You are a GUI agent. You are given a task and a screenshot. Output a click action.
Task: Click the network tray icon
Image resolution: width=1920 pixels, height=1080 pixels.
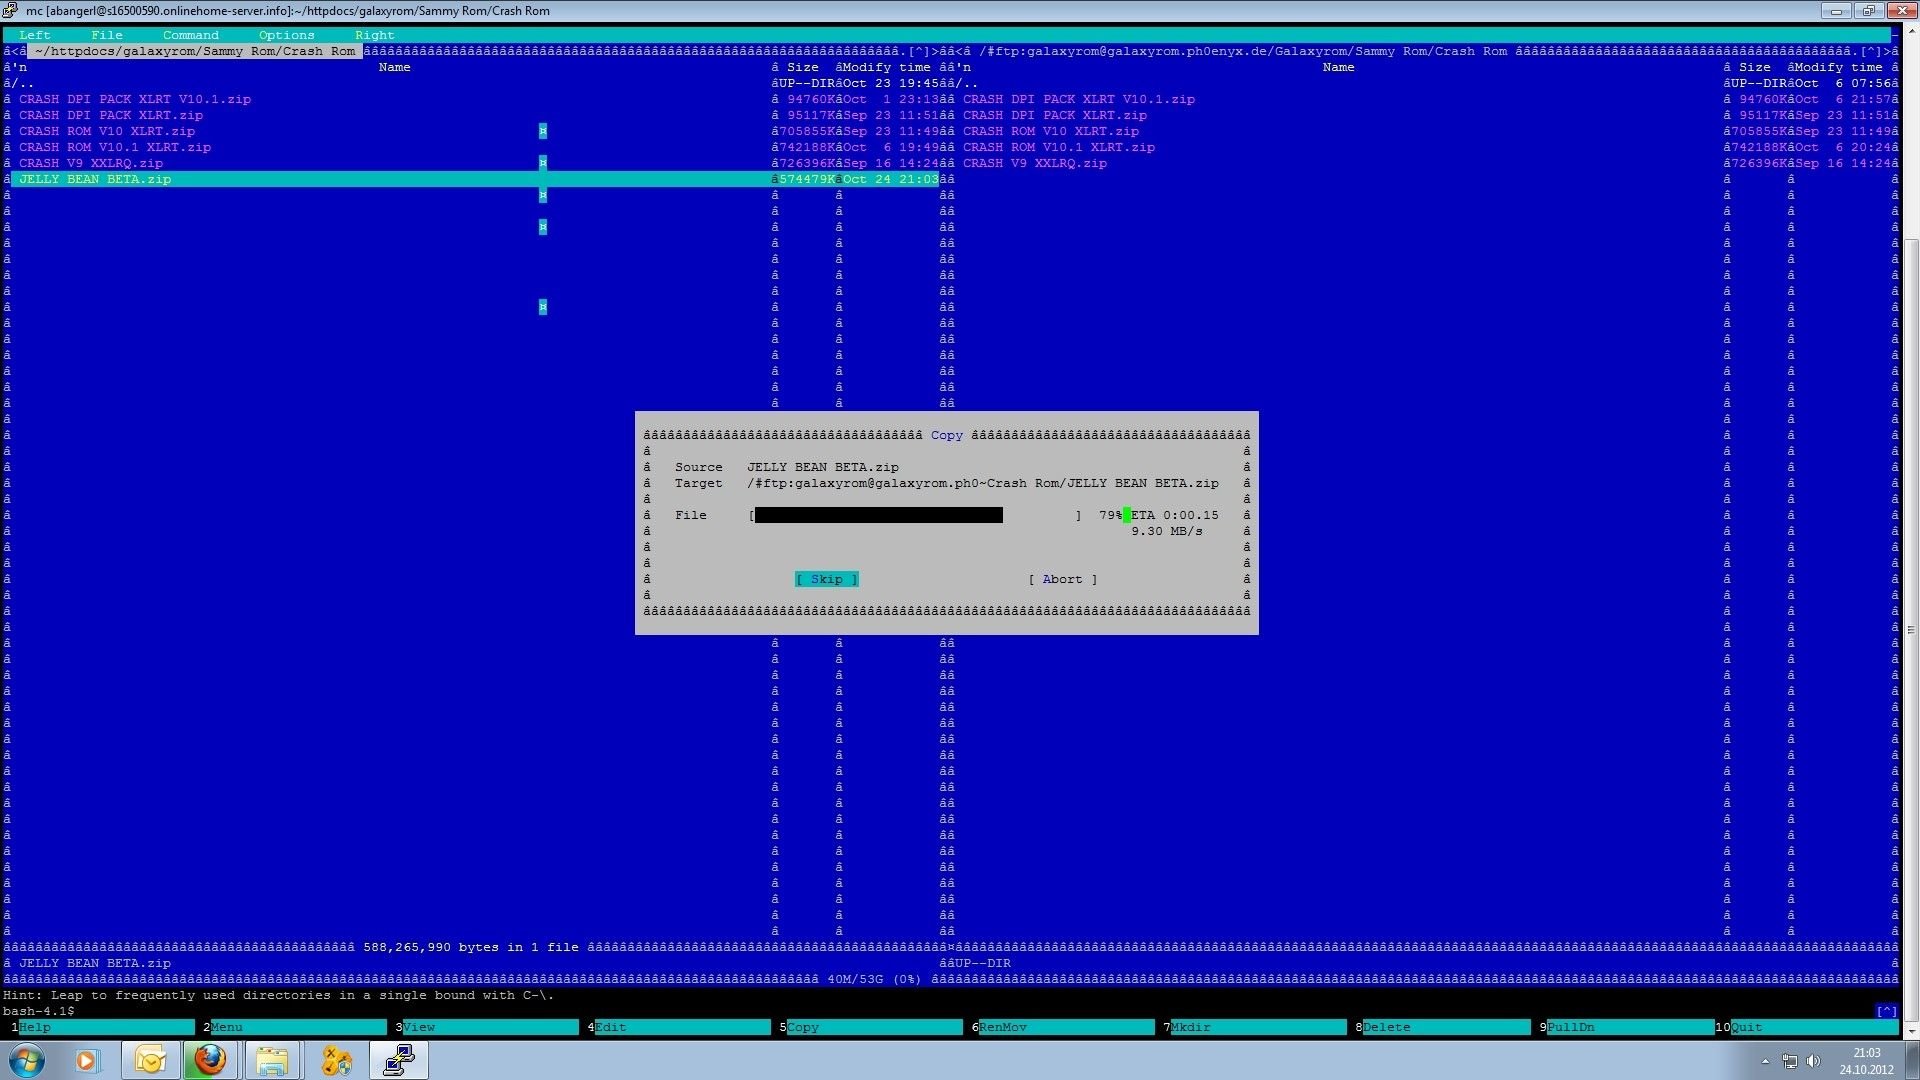[x=1790, y=1061]
